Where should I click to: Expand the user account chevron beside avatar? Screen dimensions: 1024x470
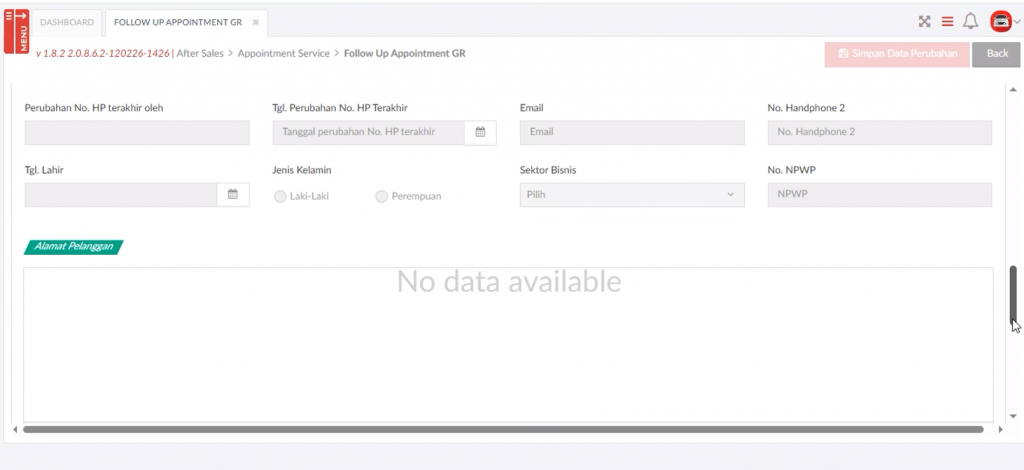(1016, 23)
